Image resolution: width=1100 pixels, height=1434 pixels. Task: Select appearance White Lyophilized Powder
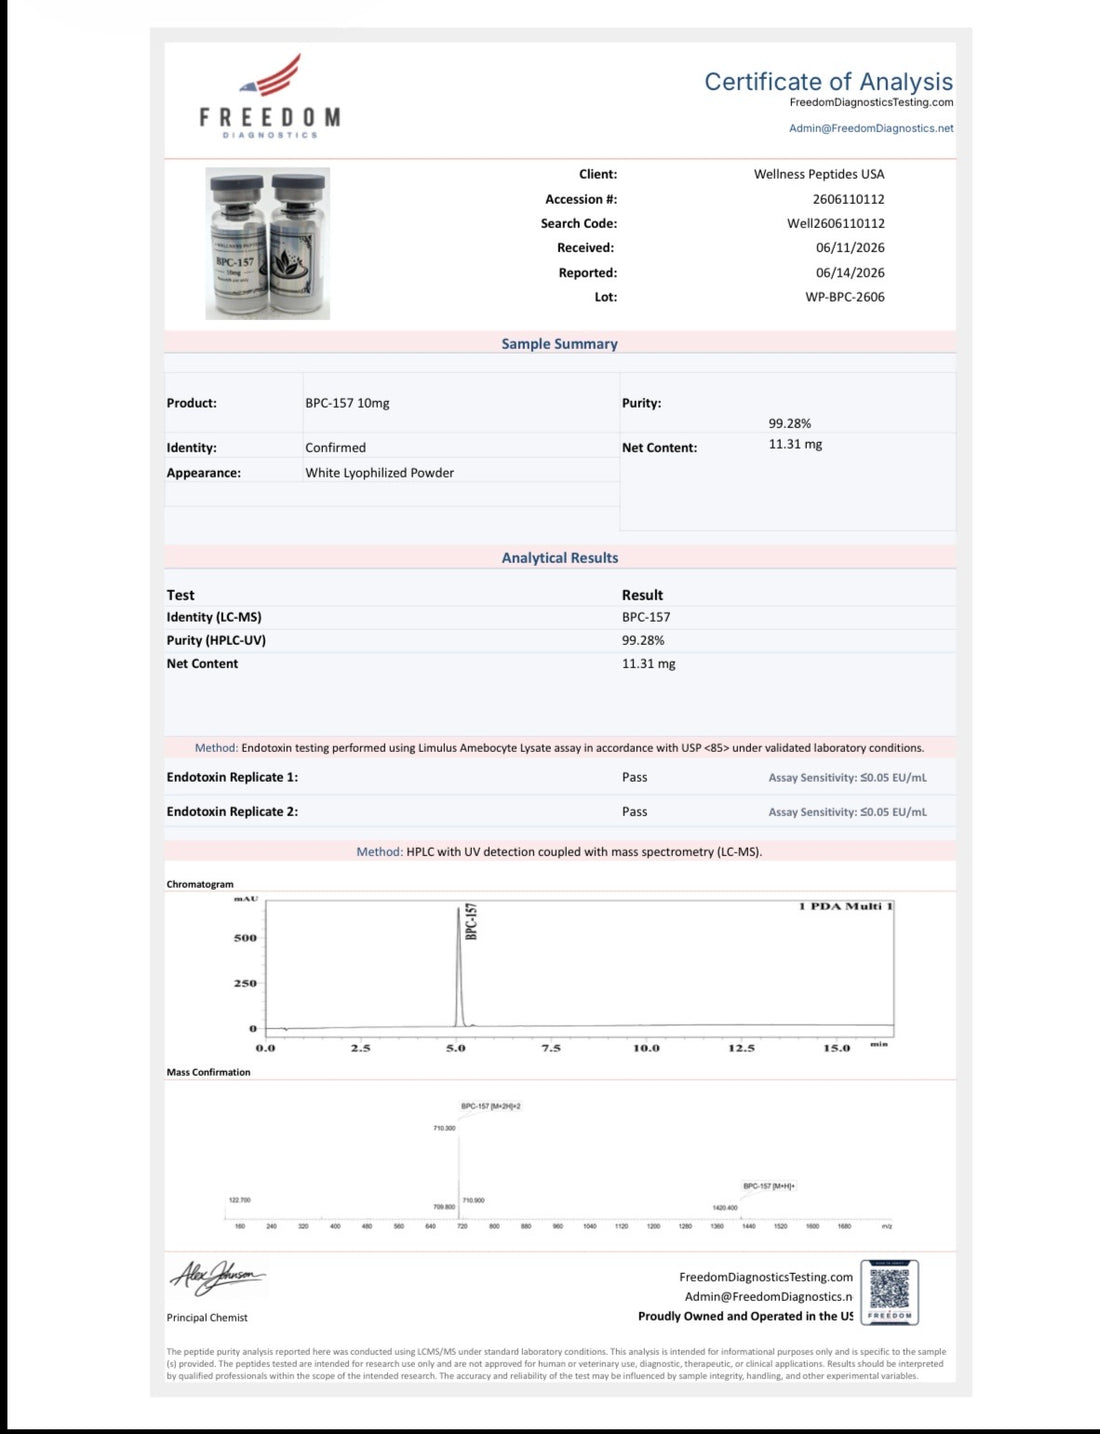click(379, 473)
